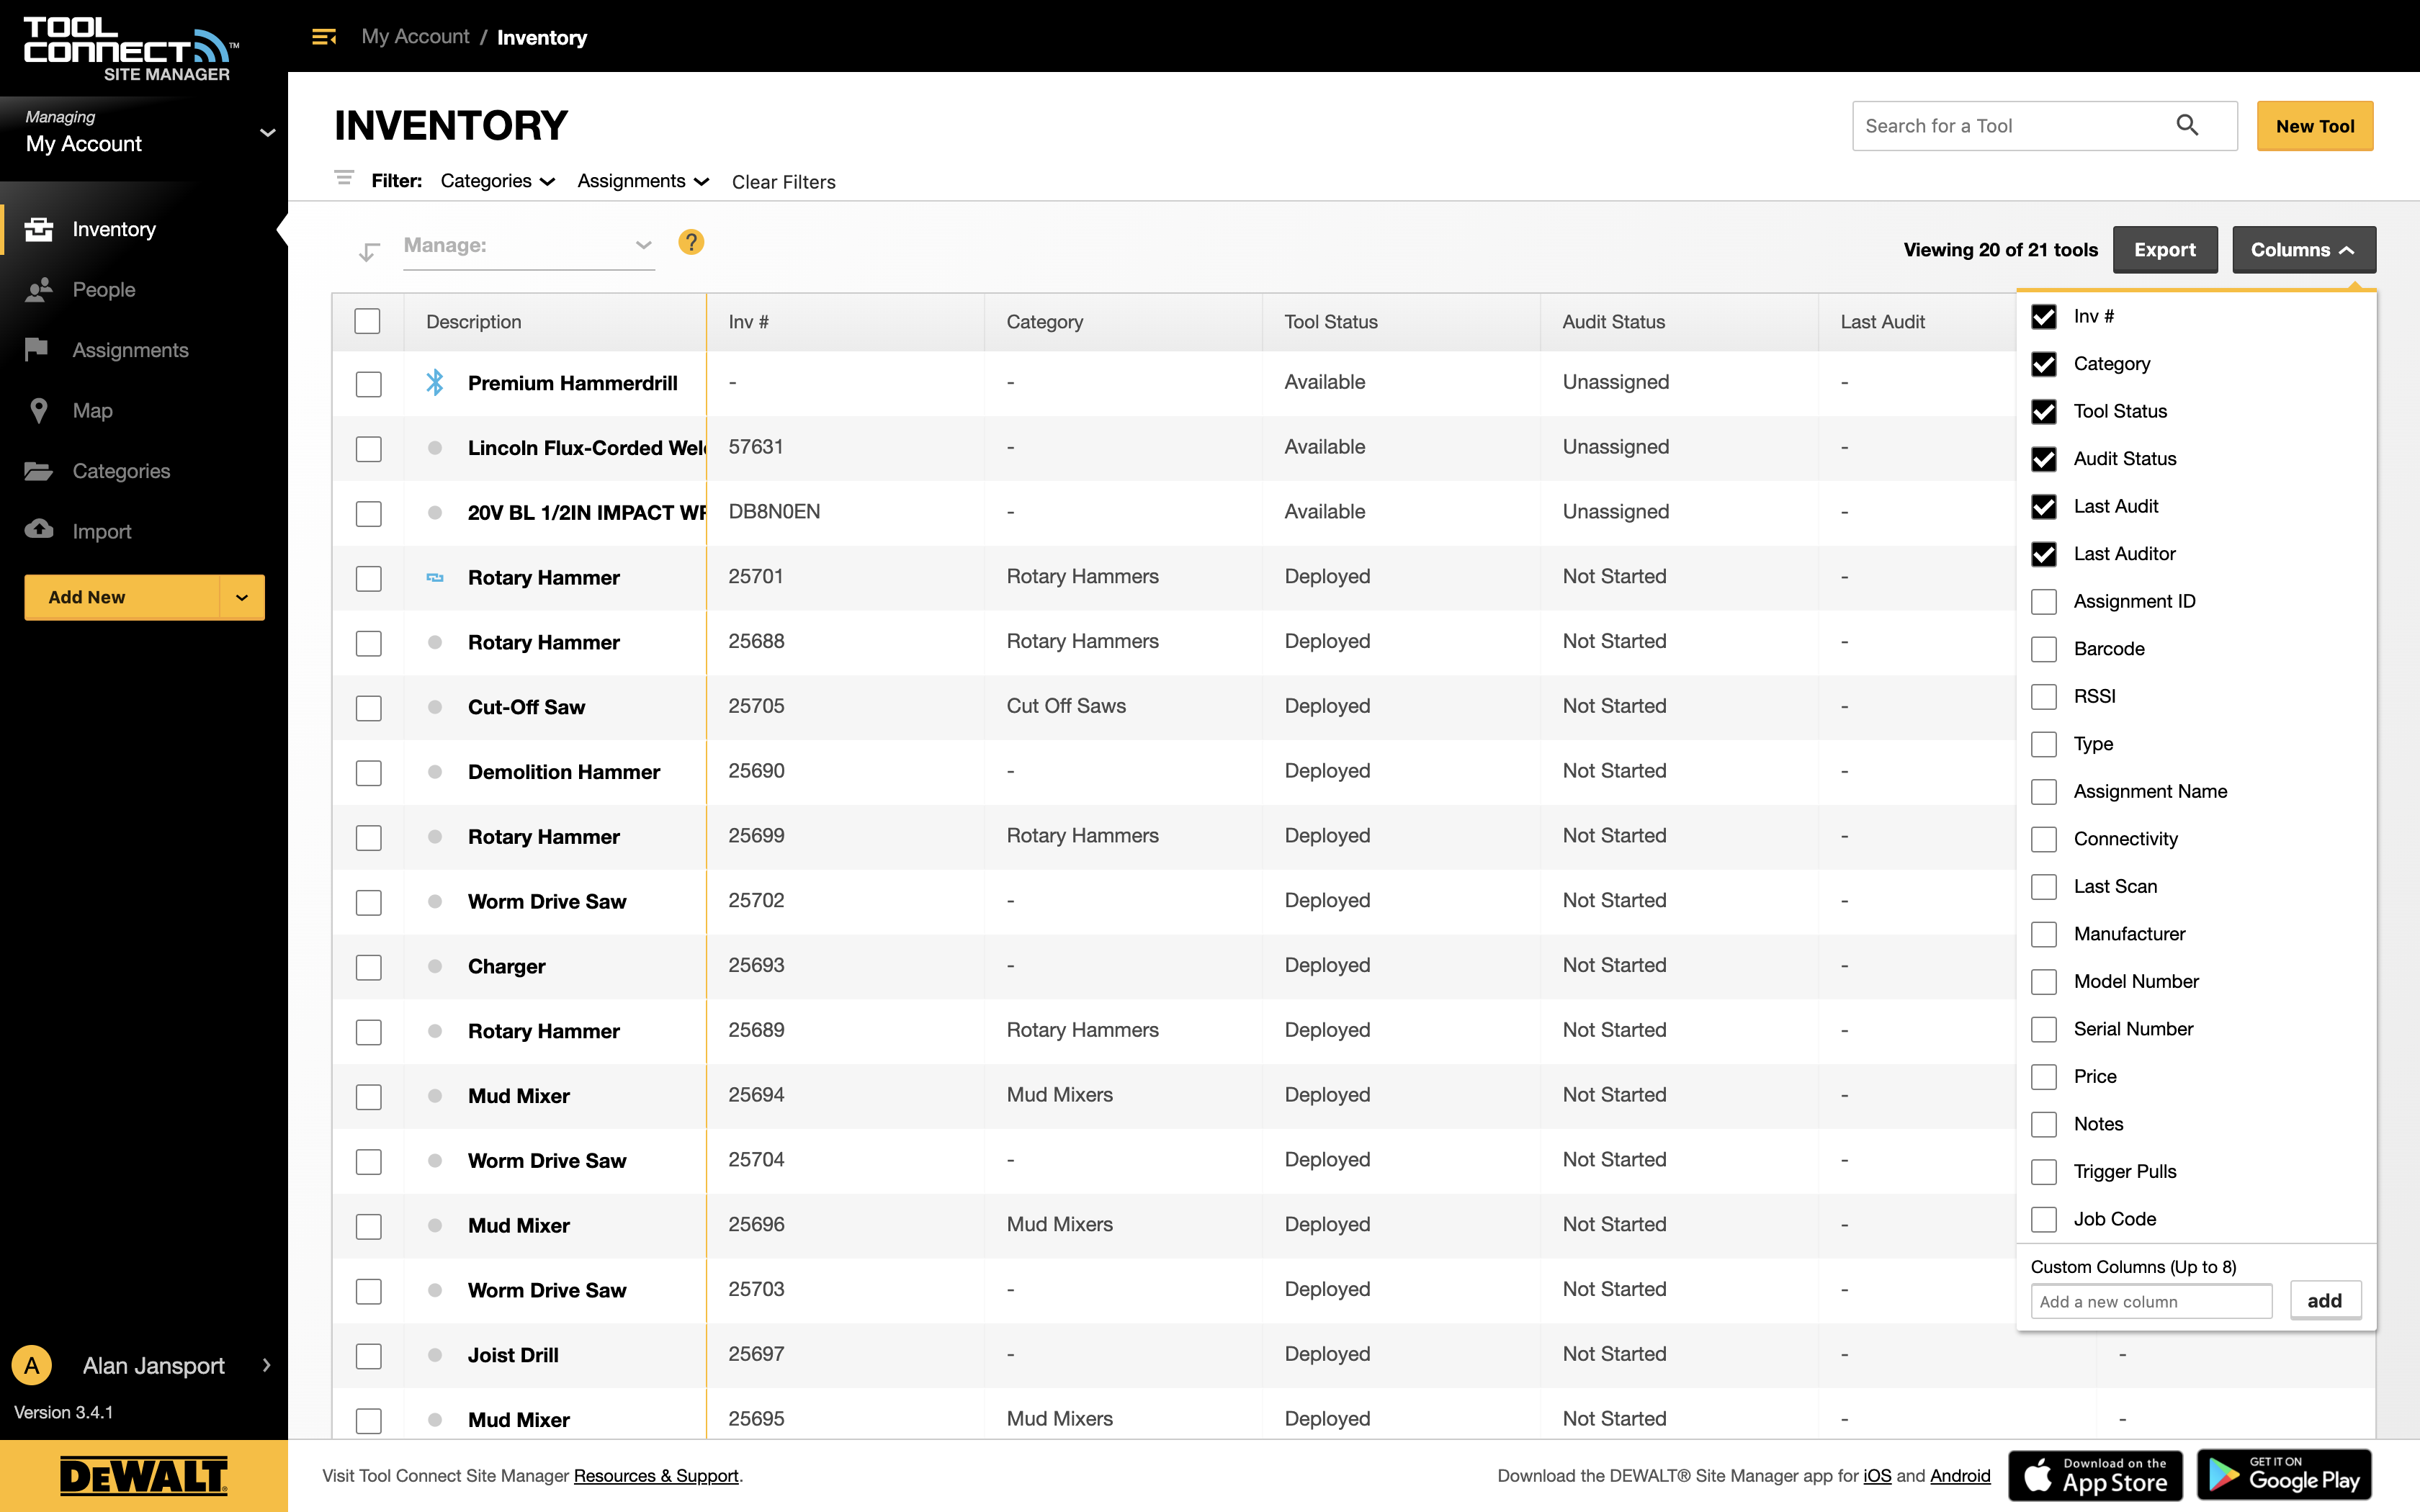Click the Tool Connect Site Manager logo
The height and width of the screenshot is (1512, 2420).
(131, 49)
